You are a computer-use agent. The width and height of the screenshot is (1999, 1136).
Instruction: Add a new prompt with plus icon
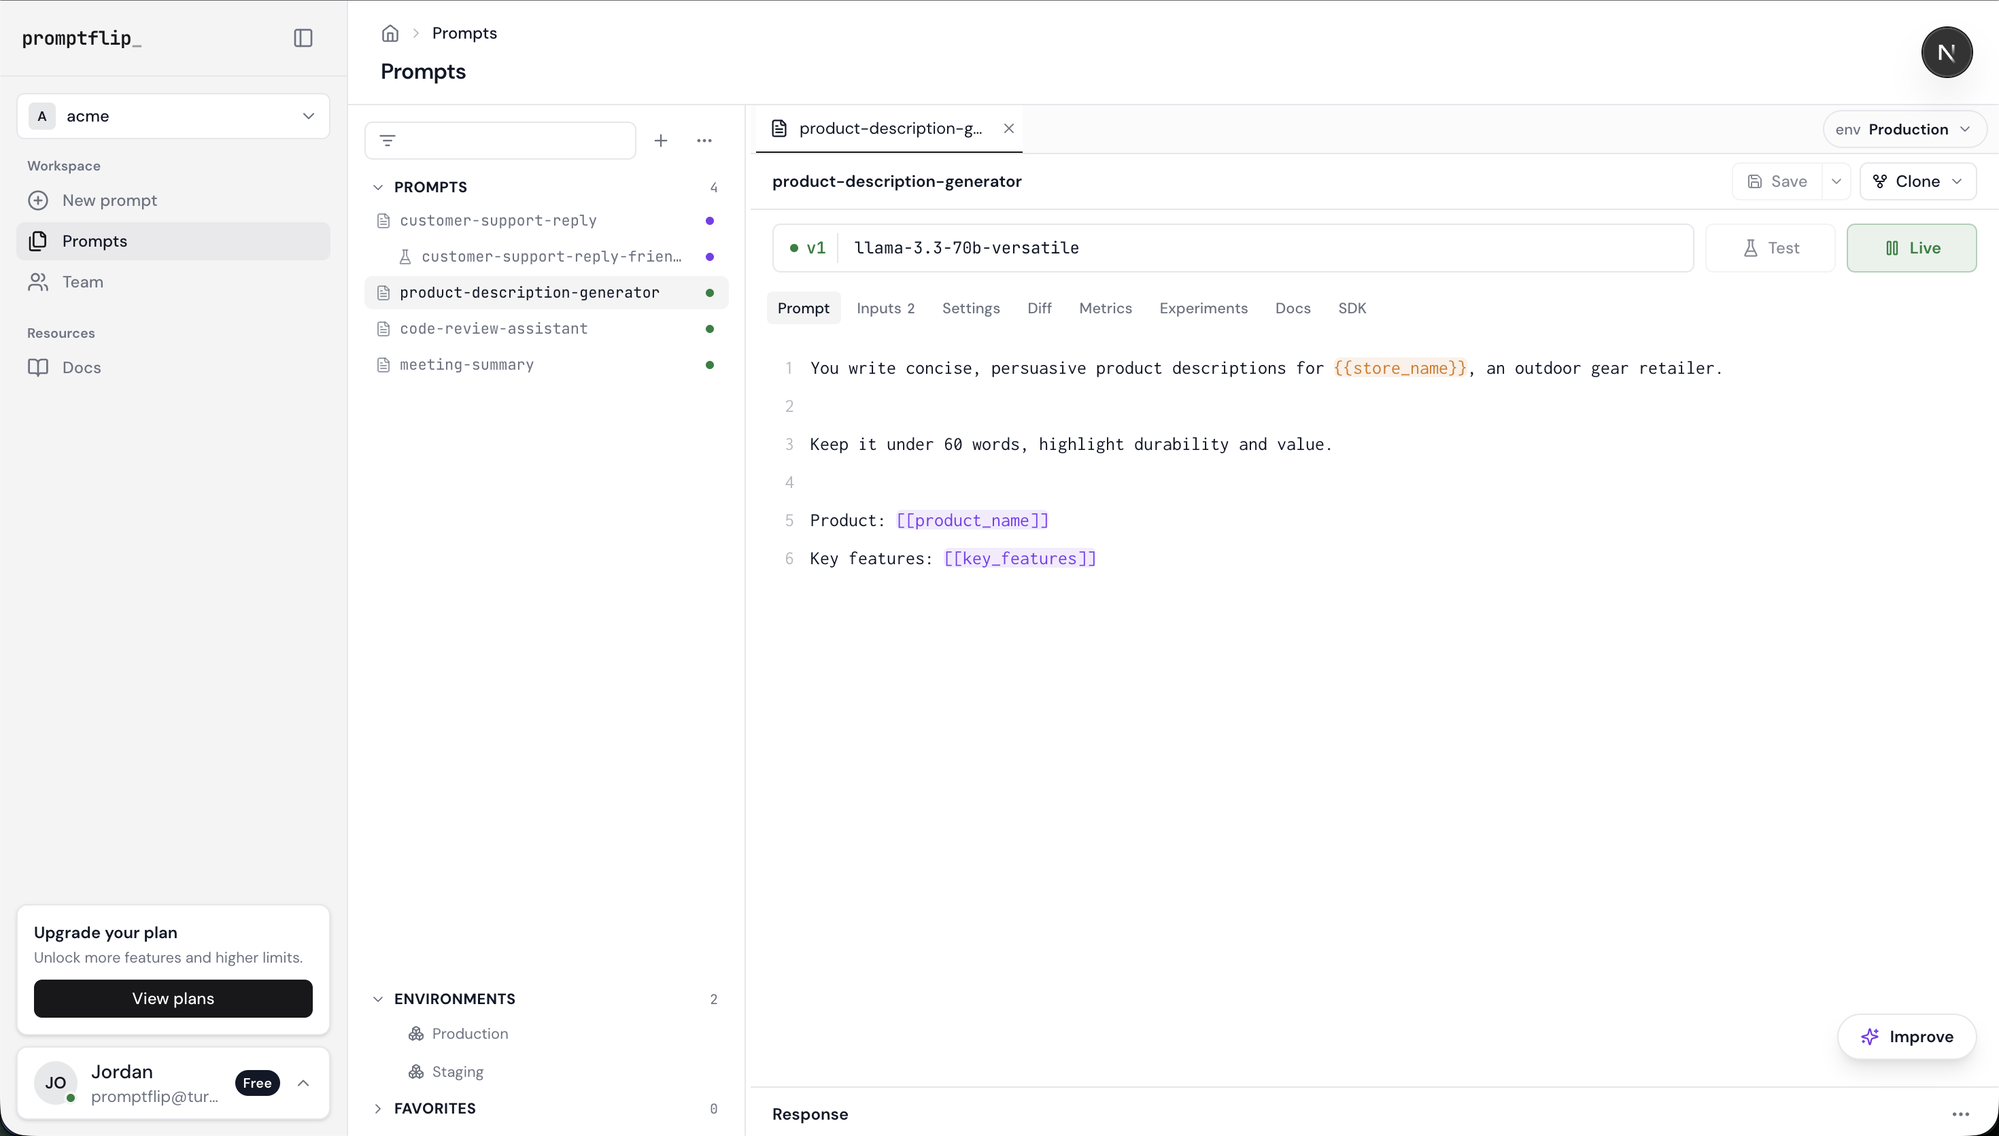tap(661, 141)
